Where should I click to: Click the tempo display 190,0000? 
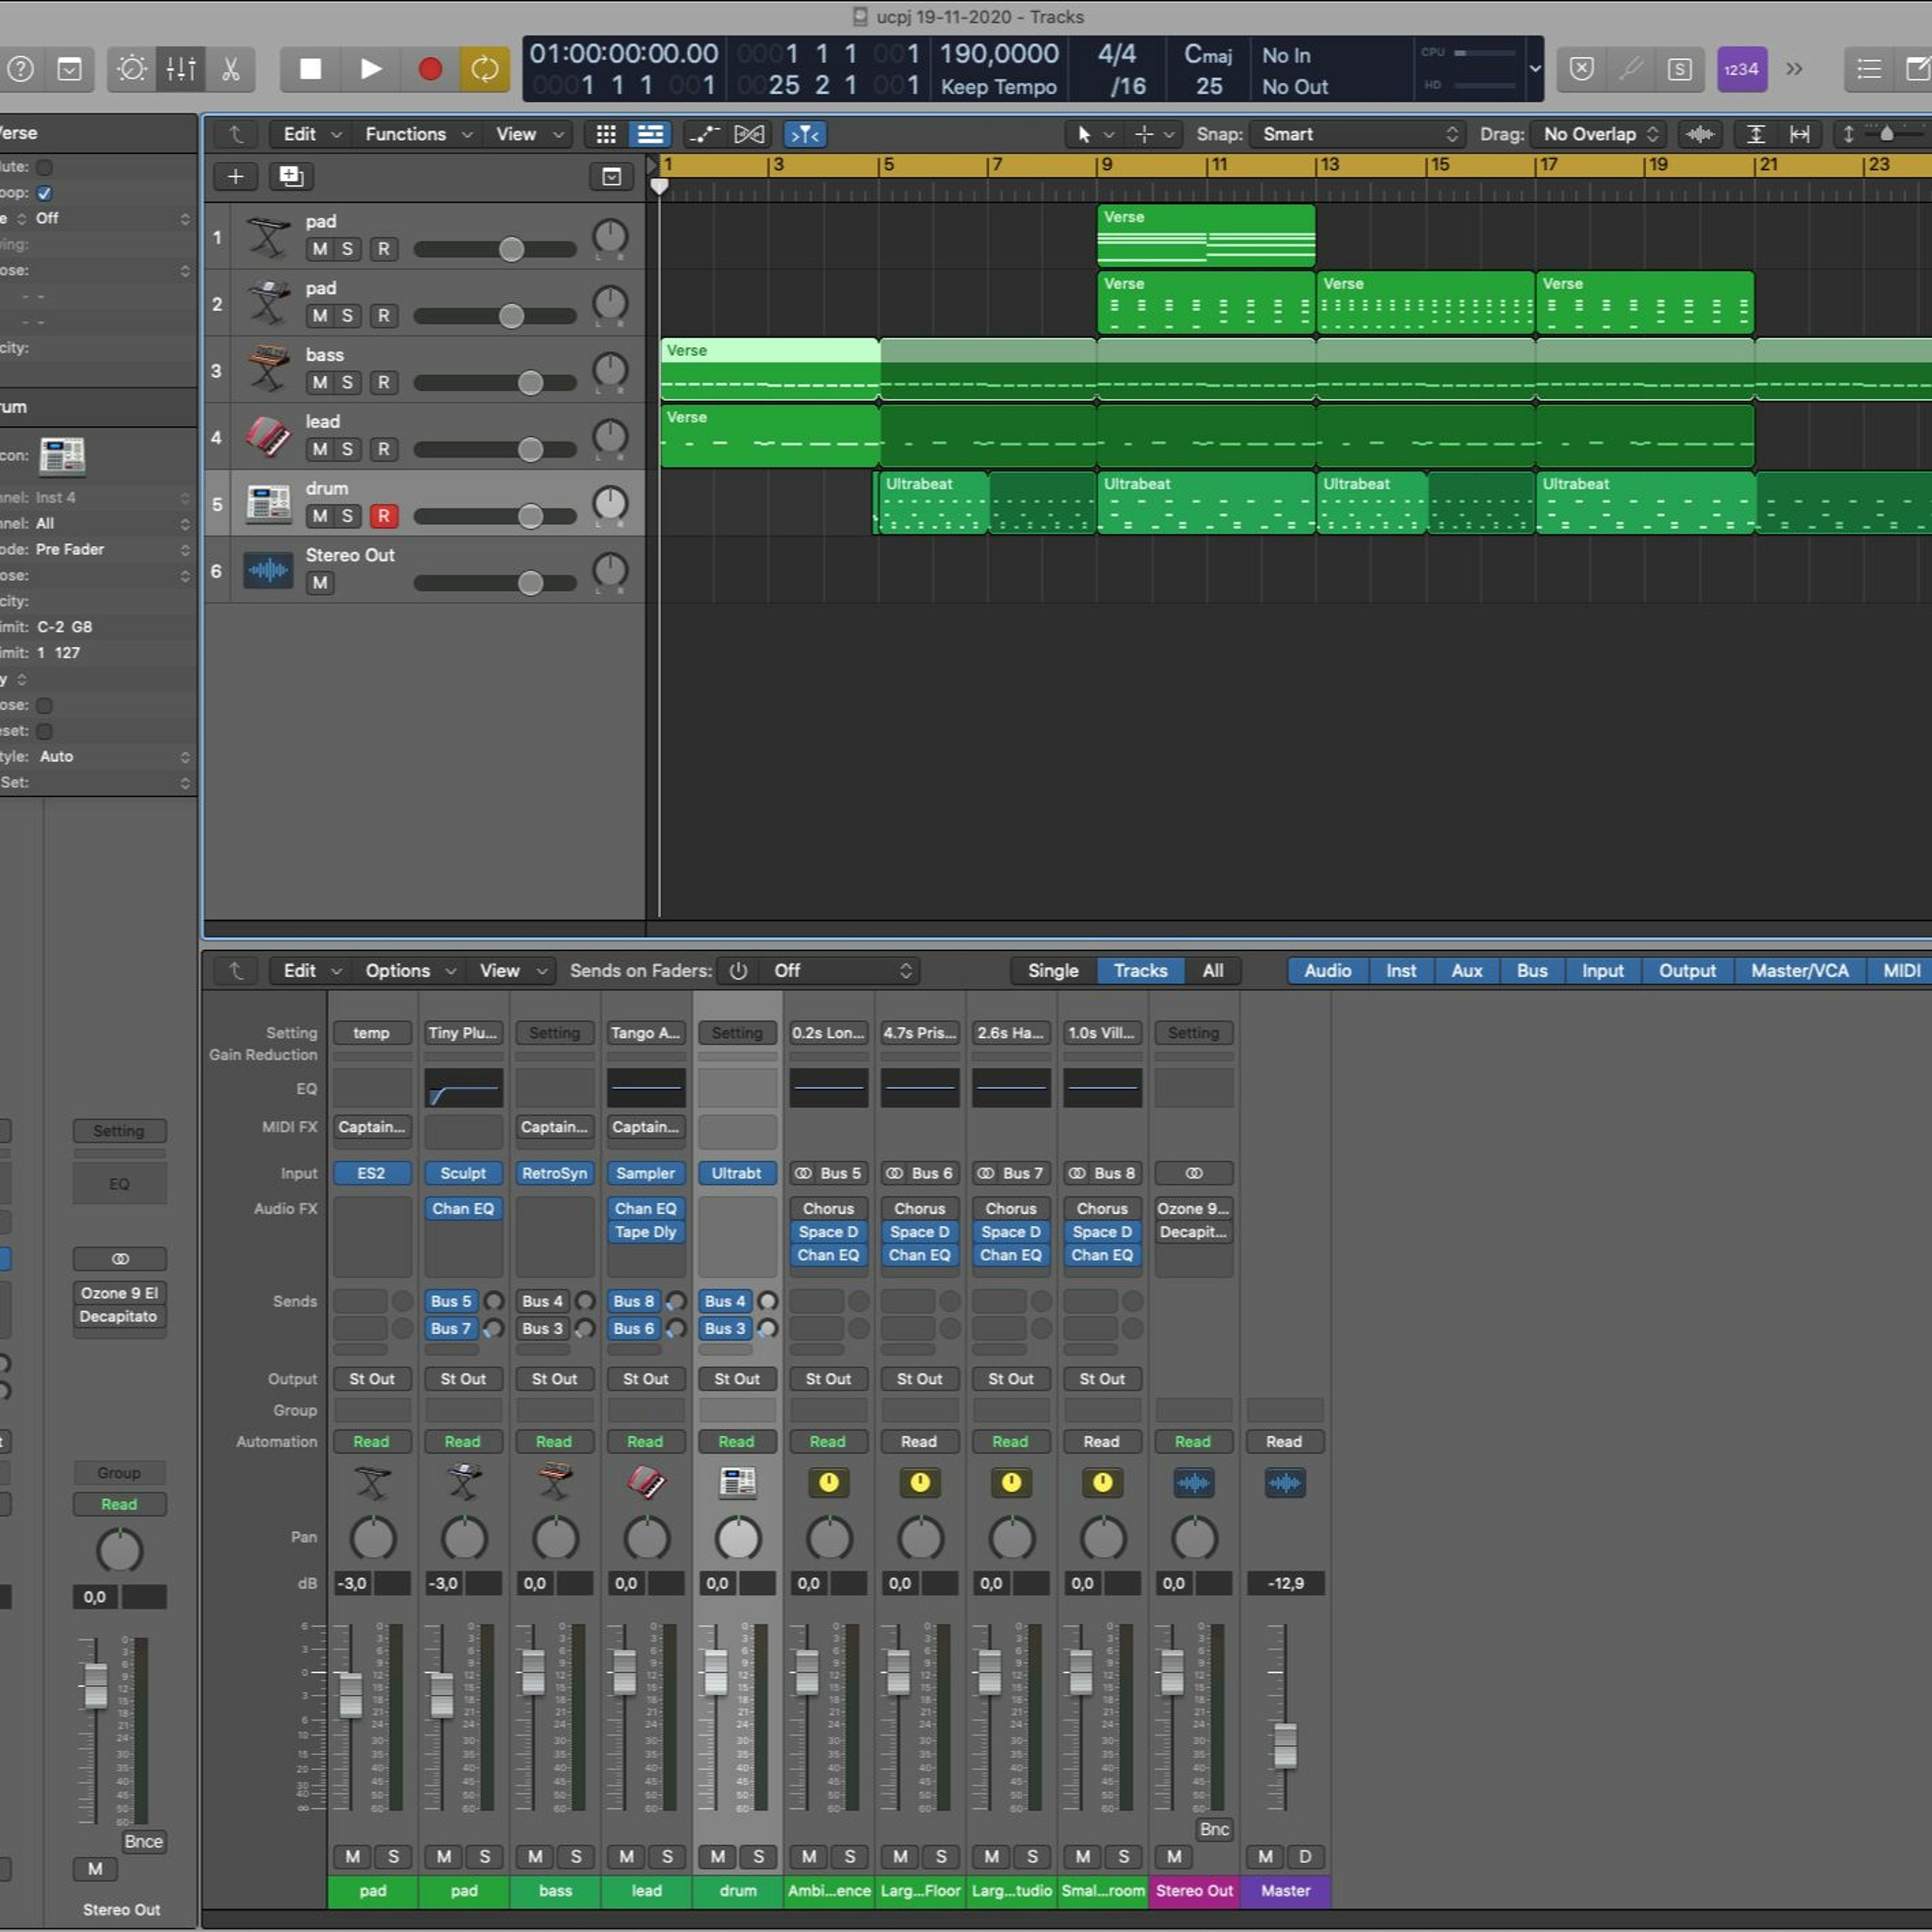coord(998,54)
